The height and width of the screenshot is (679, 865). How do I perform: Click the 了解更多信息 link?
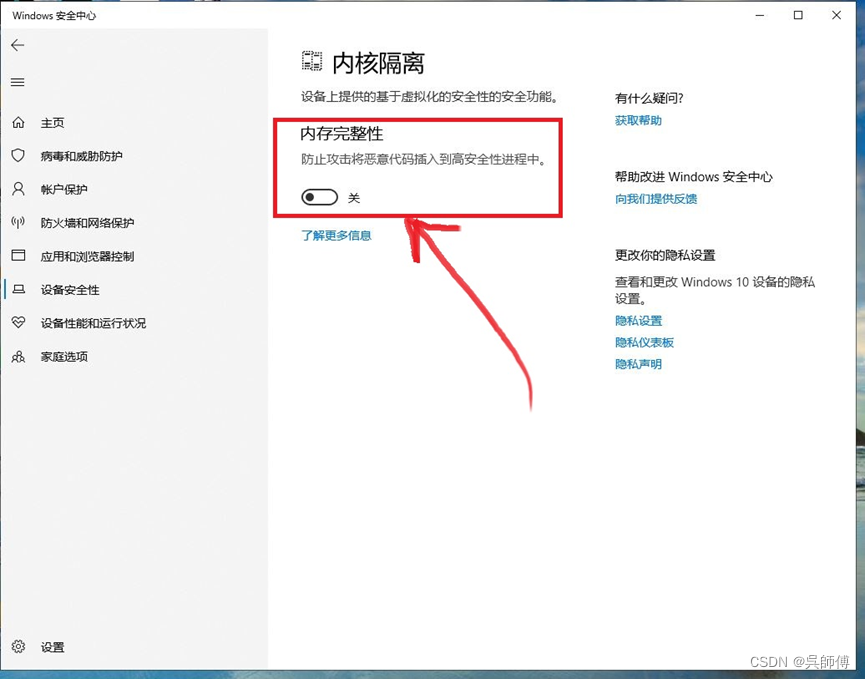(336, 236)
